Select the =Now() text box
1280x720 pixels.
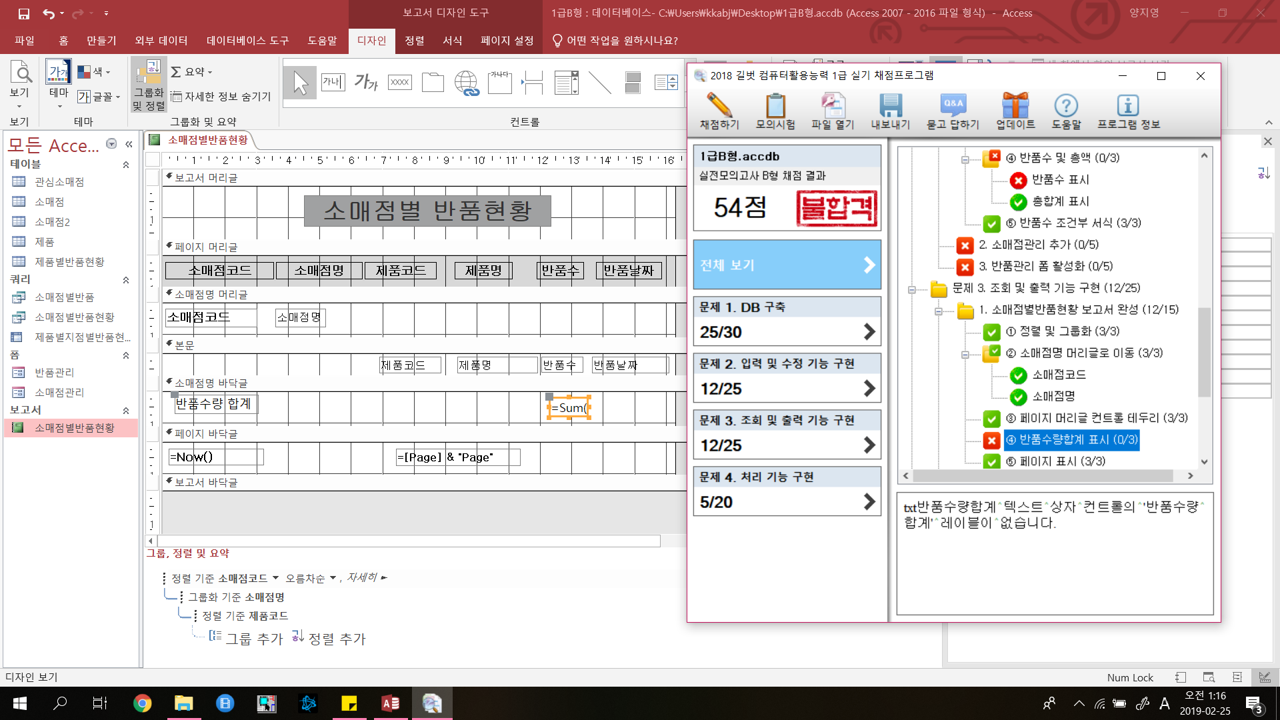point(215,457)
